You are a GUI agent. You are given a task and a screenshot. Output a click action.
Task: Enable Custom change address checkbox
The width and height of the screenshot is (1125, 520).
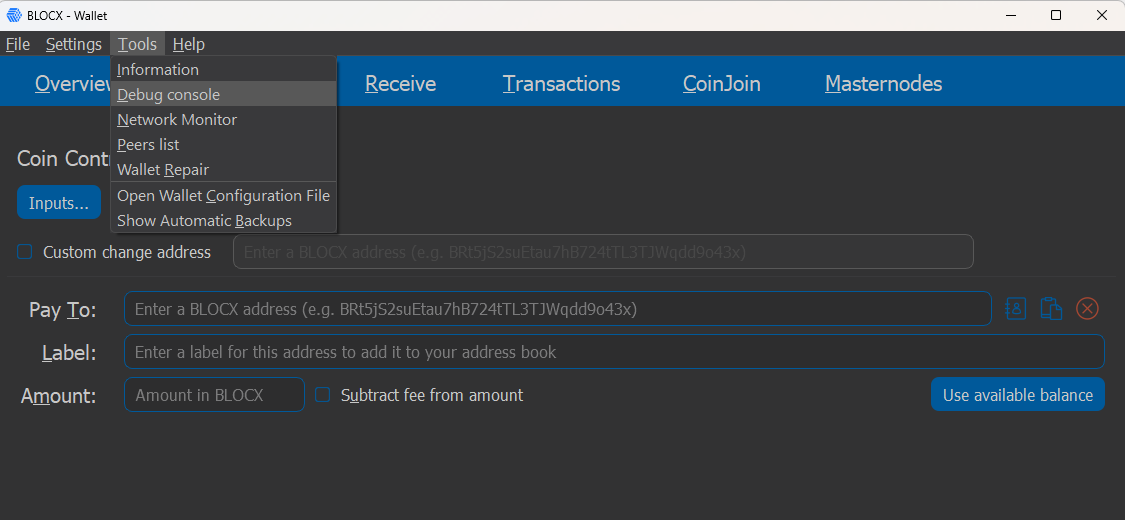(25, 252)
